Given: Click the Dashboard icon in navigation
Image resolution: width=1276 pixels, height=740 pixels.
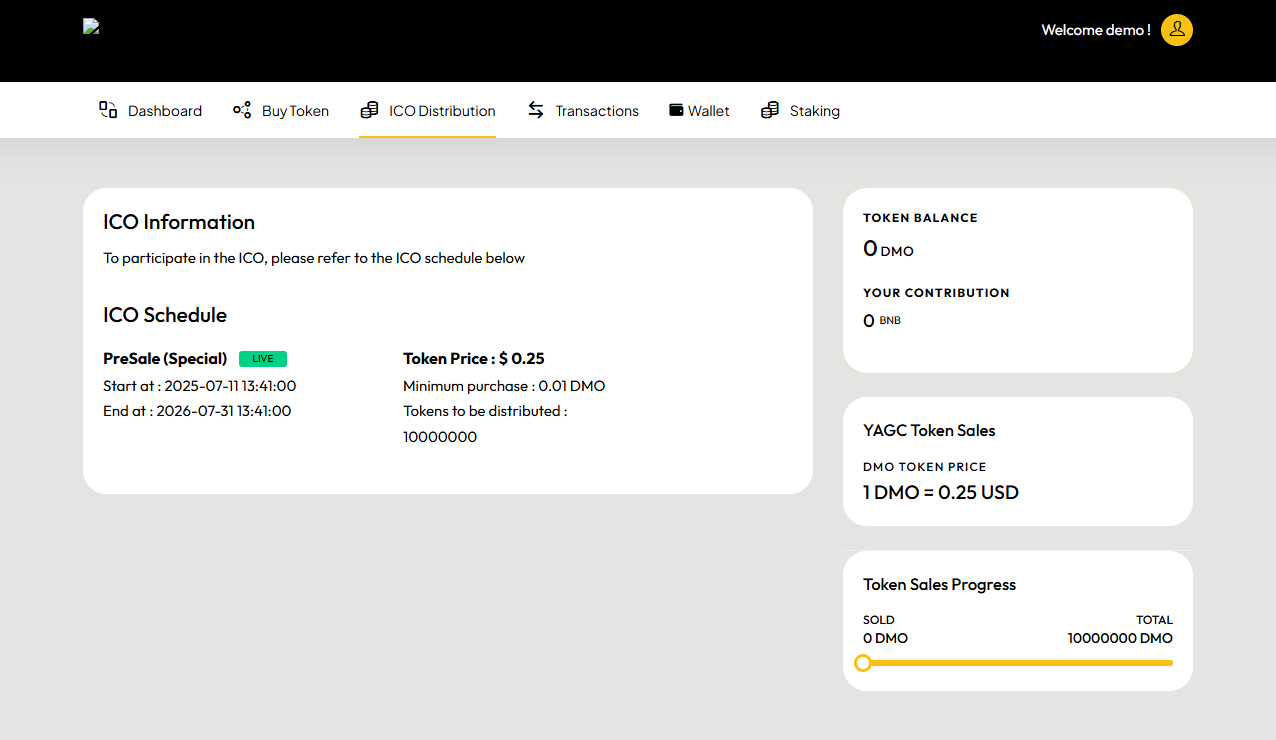Looking at the screenshot, I should click(108, 110).
